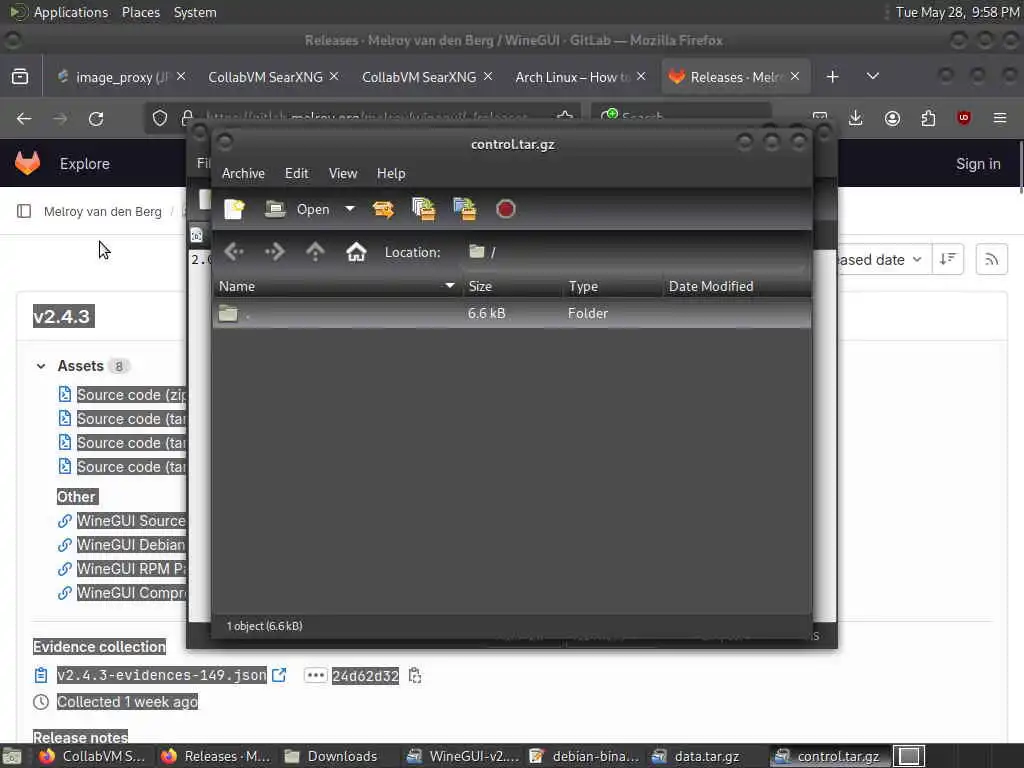Download Source code (zip) asset
Image resolution: width=1024 pixels, height=768 pixels.
(x=131, y=394)
